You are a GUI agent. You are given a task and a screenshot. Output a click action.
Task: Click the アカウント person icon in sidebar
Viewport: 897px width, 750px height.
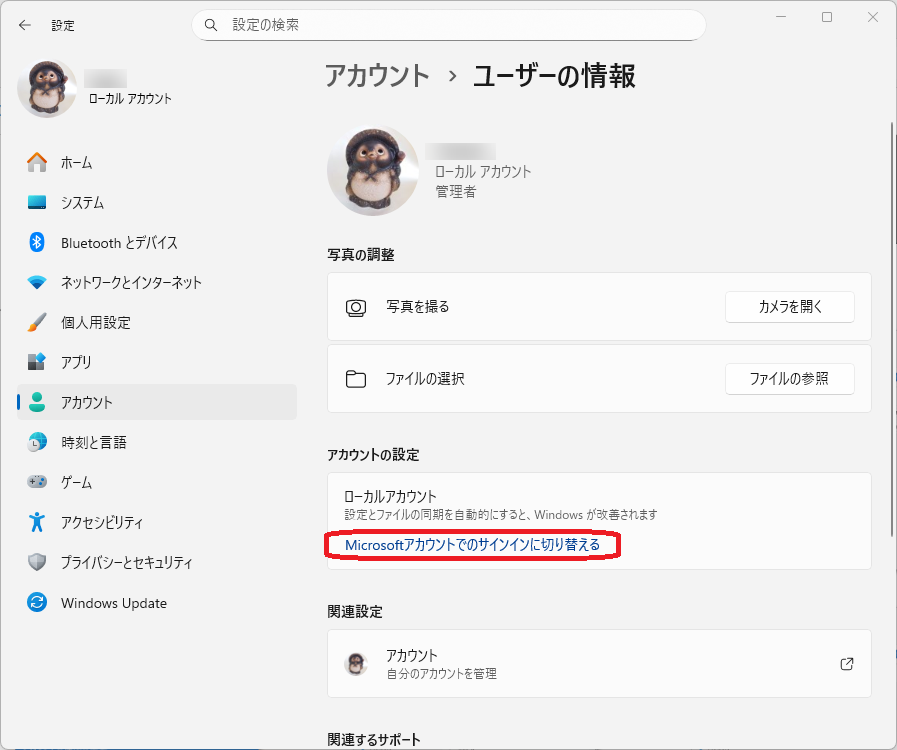tap(37, 402)
